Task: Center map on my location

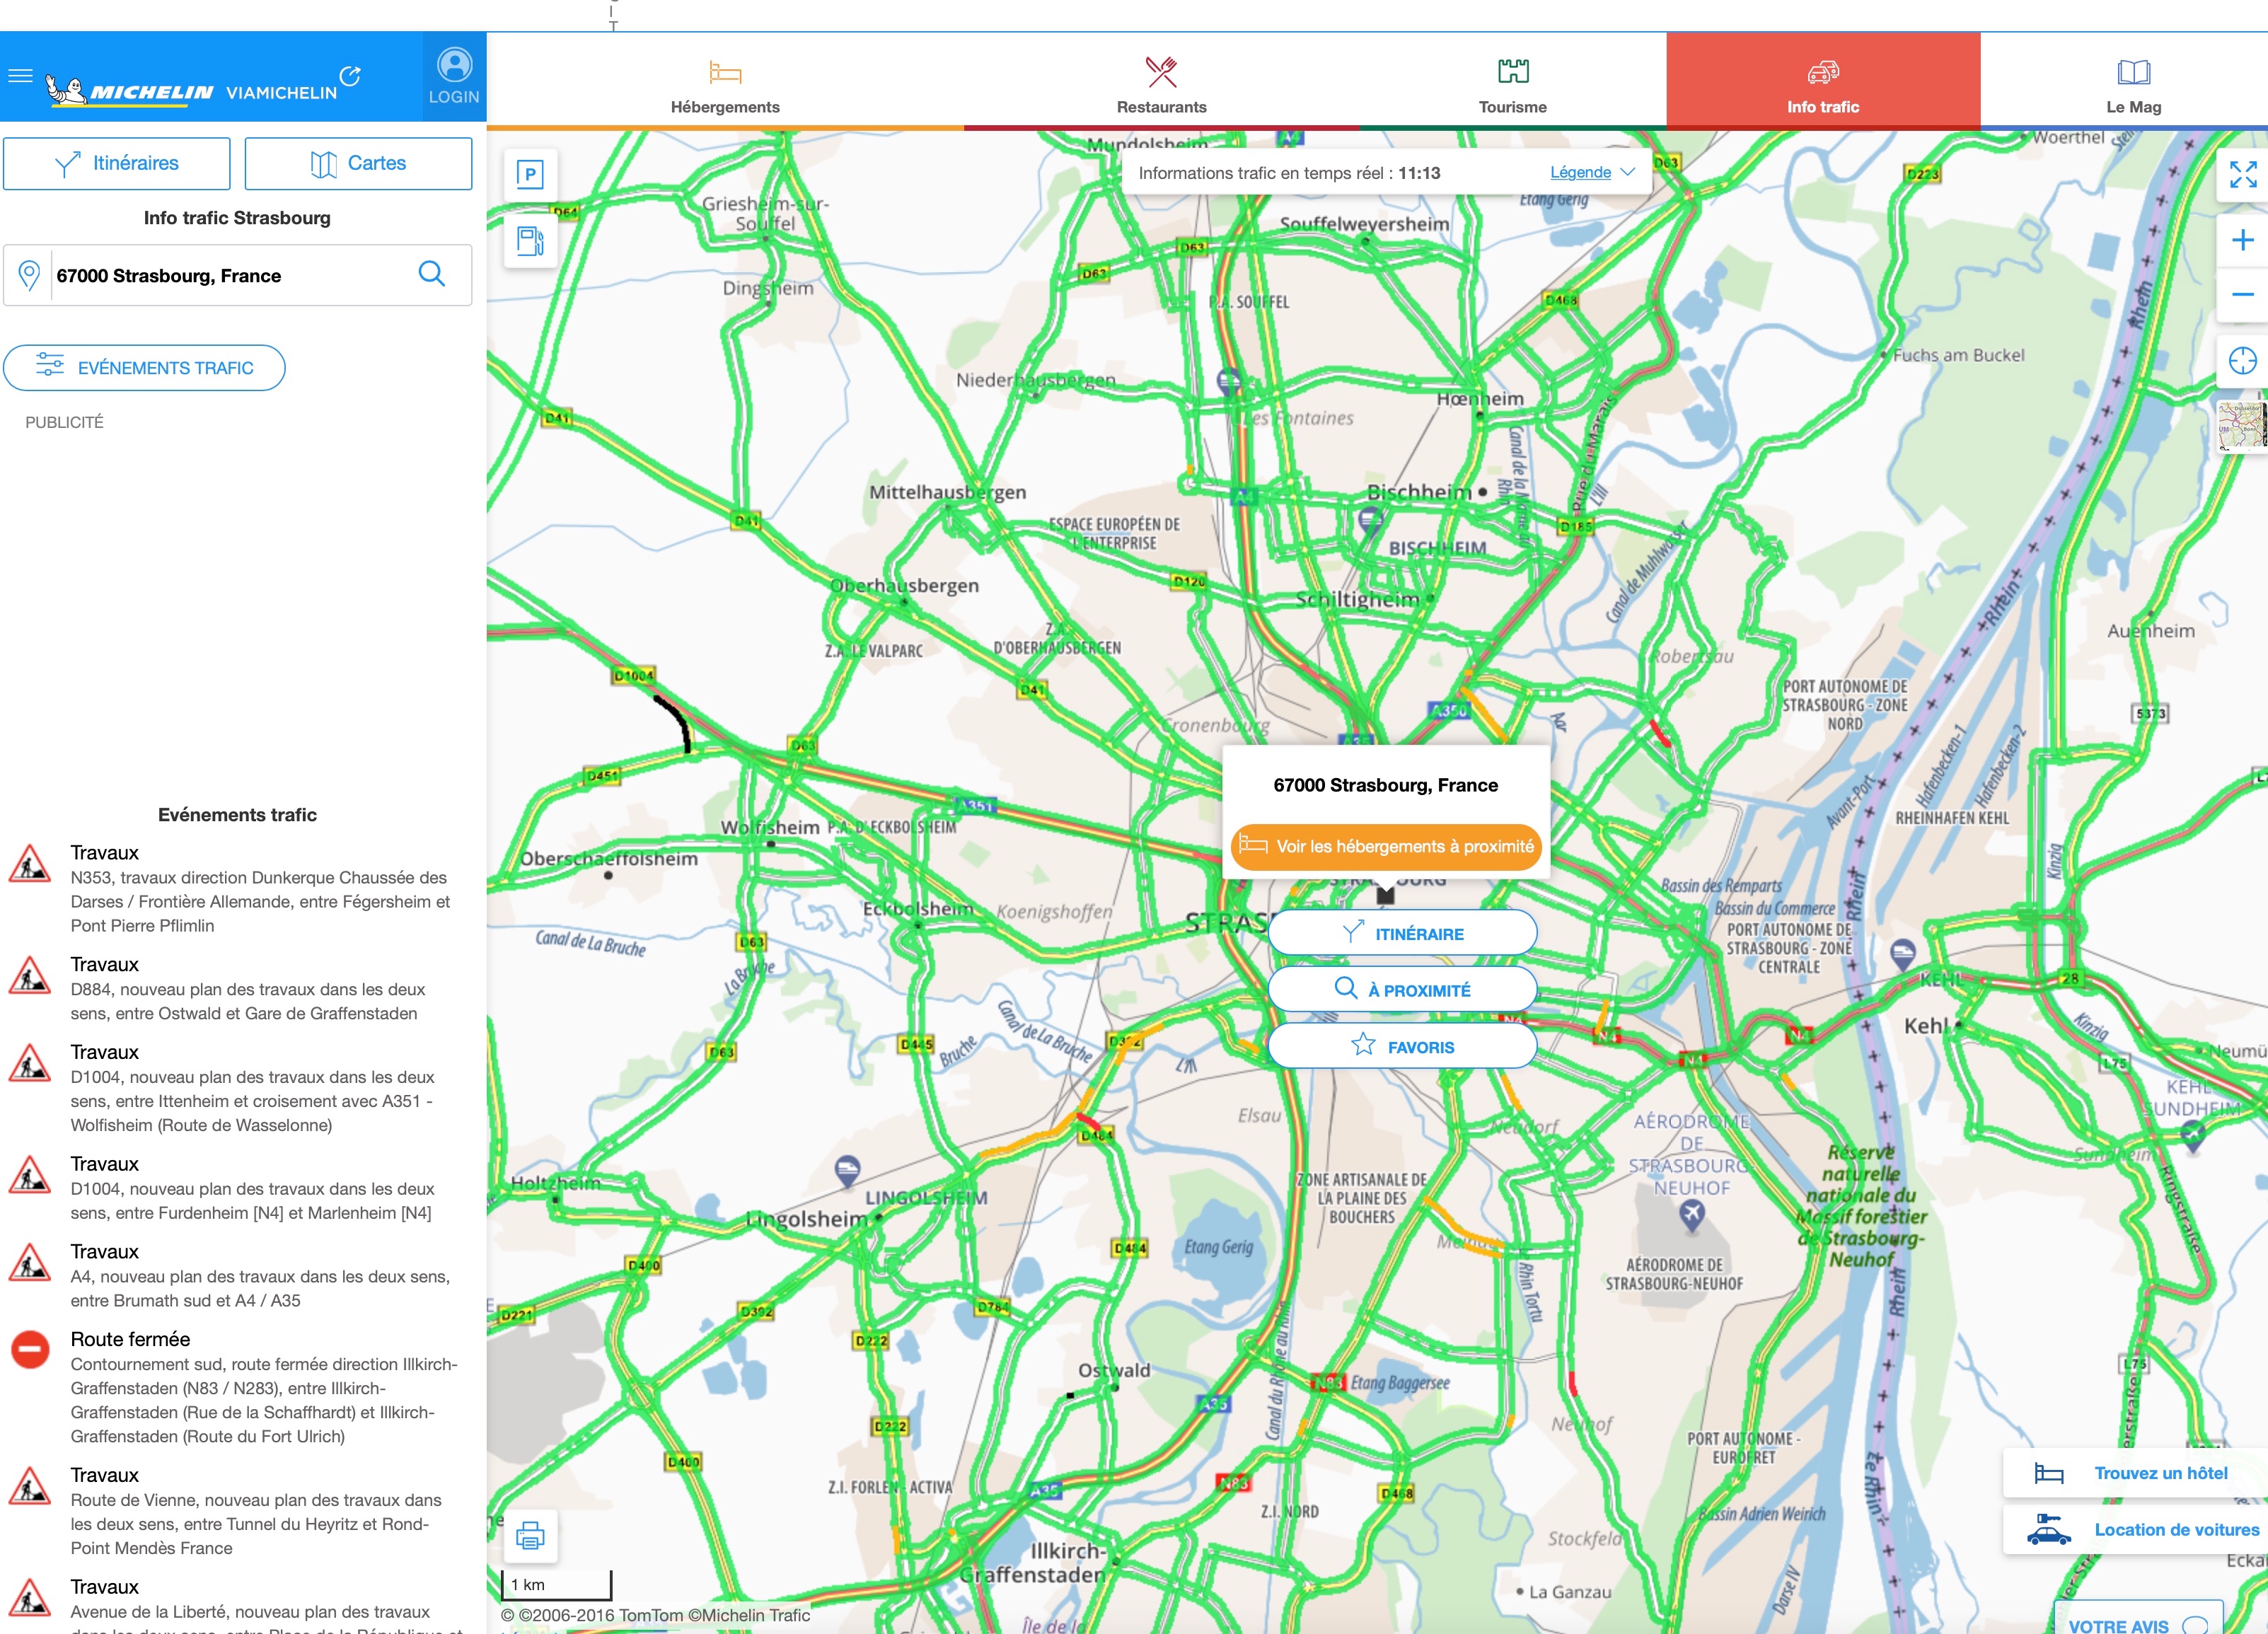Action: point(2242,360)
